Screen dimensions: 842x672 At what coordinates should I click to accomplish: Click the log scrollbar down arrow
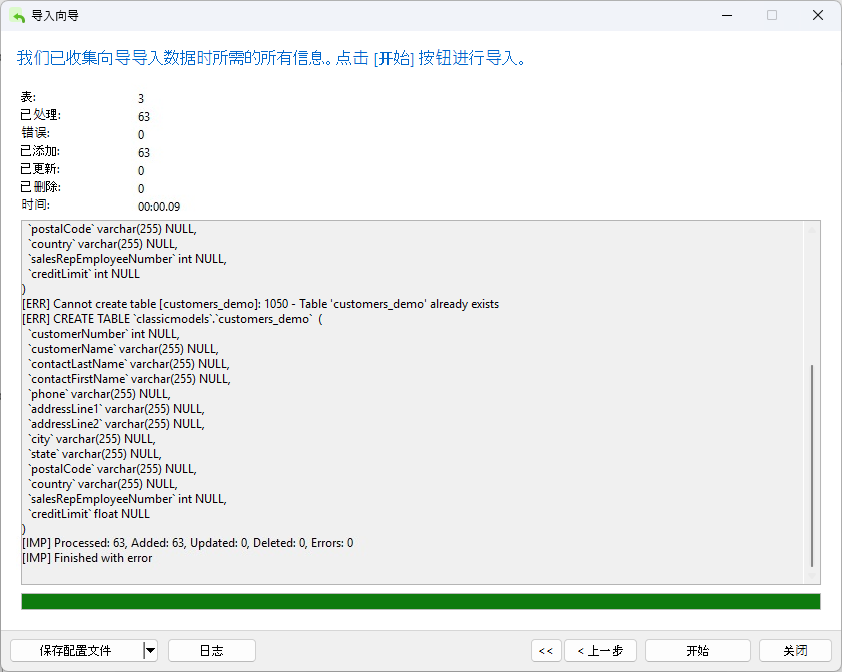[x=812, y=576]
